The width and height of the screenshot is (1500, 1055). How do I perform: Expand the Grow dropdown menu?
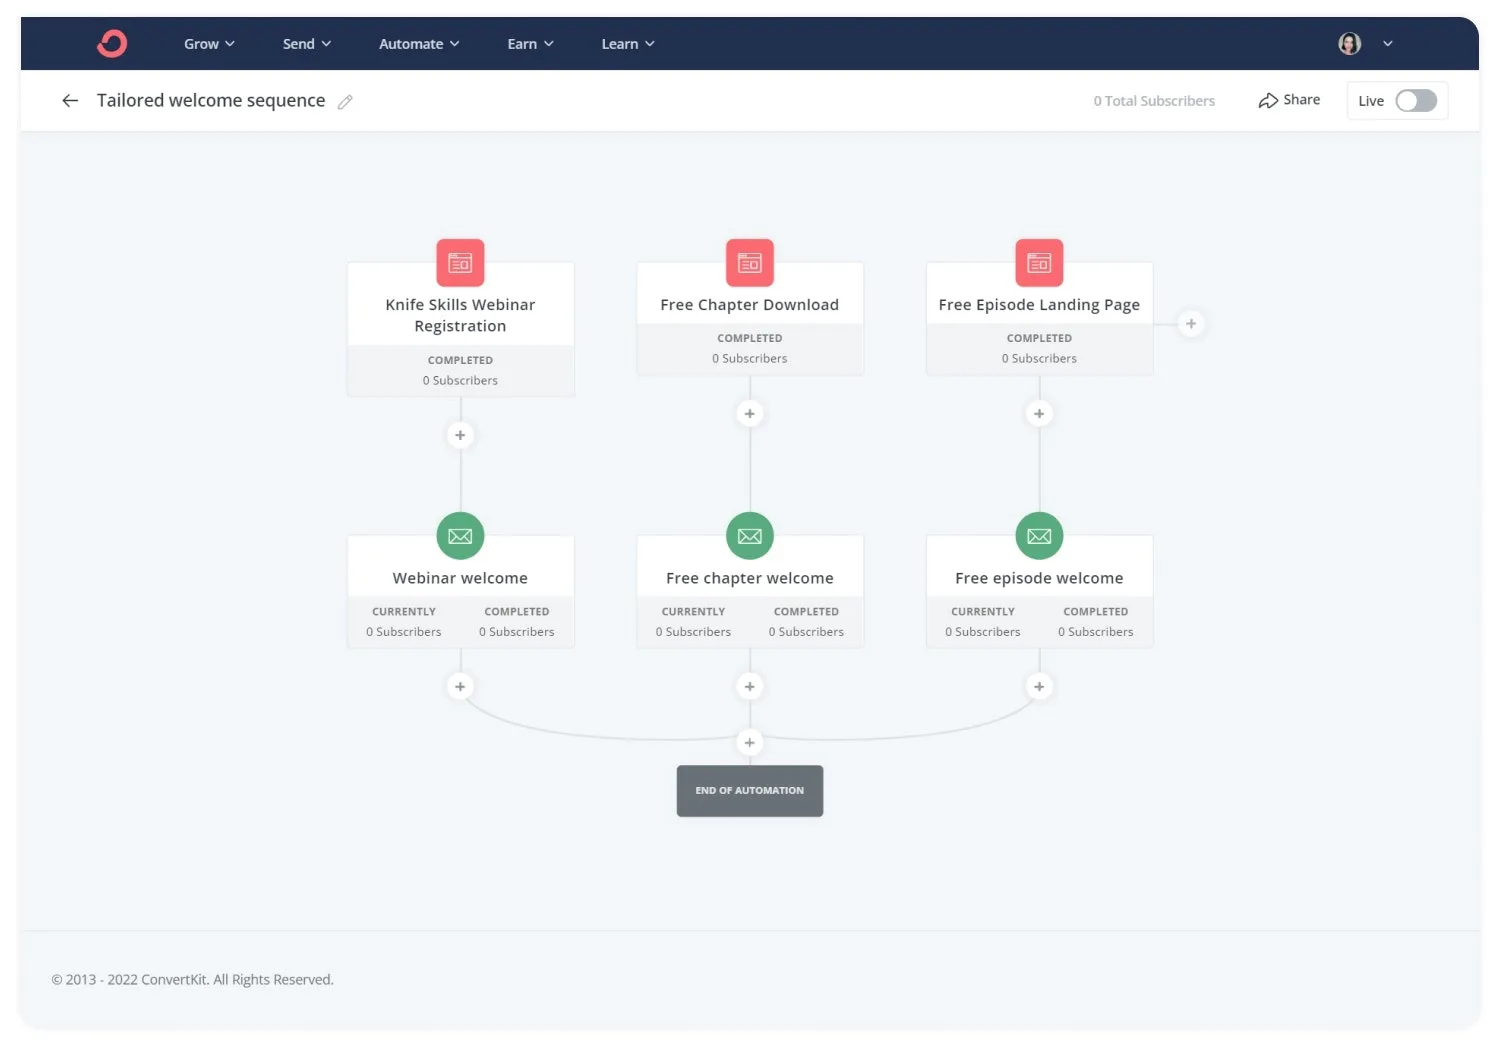(x=209, y=44)
